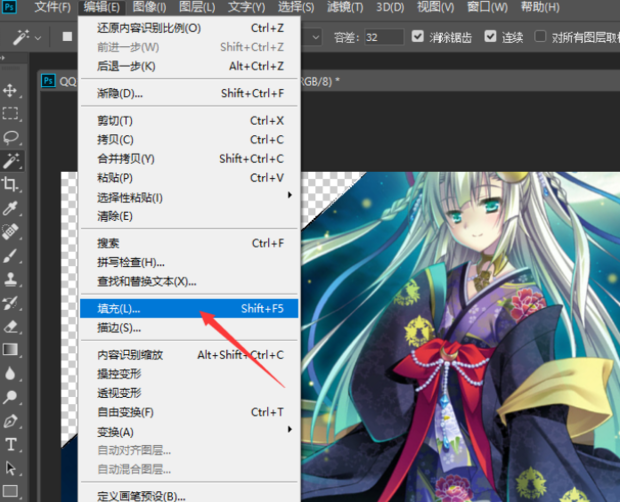The height and width of the screenshot is (502, 620).
Task: Open the 视图(V) menu
Action: 435,7
